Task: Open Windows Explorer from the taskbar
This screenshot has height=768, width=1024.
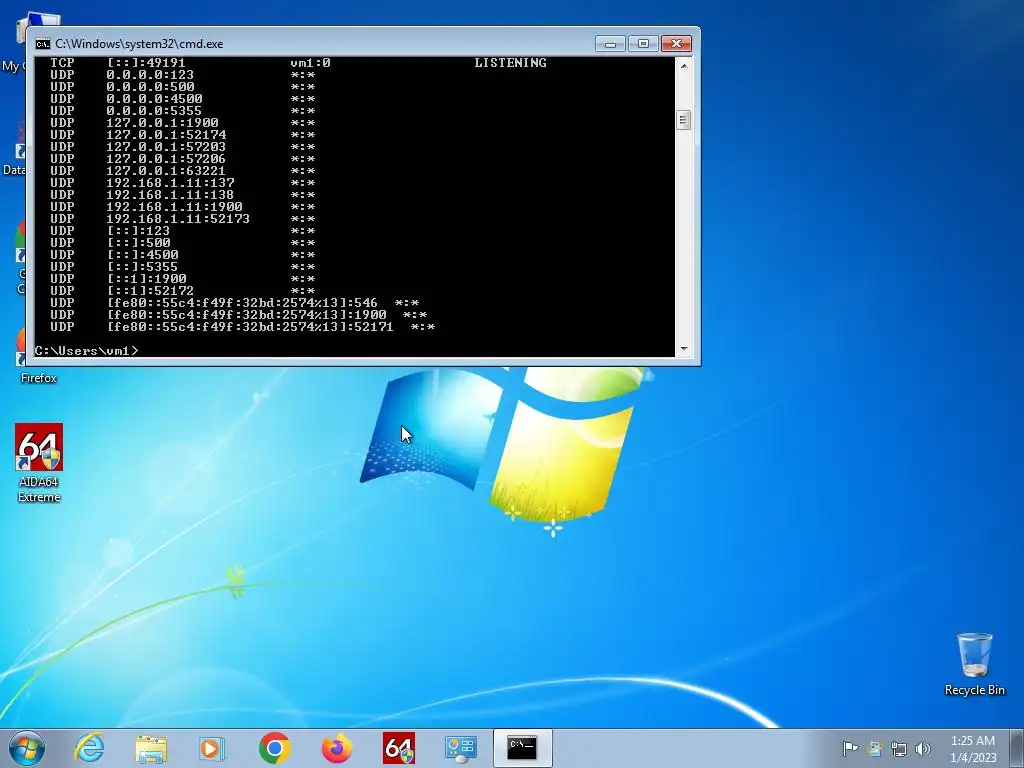Action: pos(151,748)
